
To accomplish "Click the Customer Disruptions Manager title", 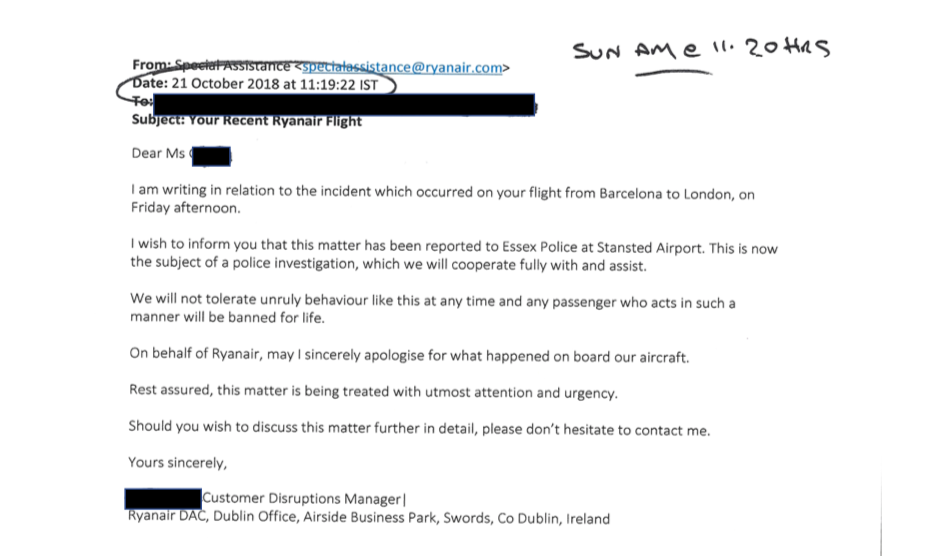I will coord(302,499).
